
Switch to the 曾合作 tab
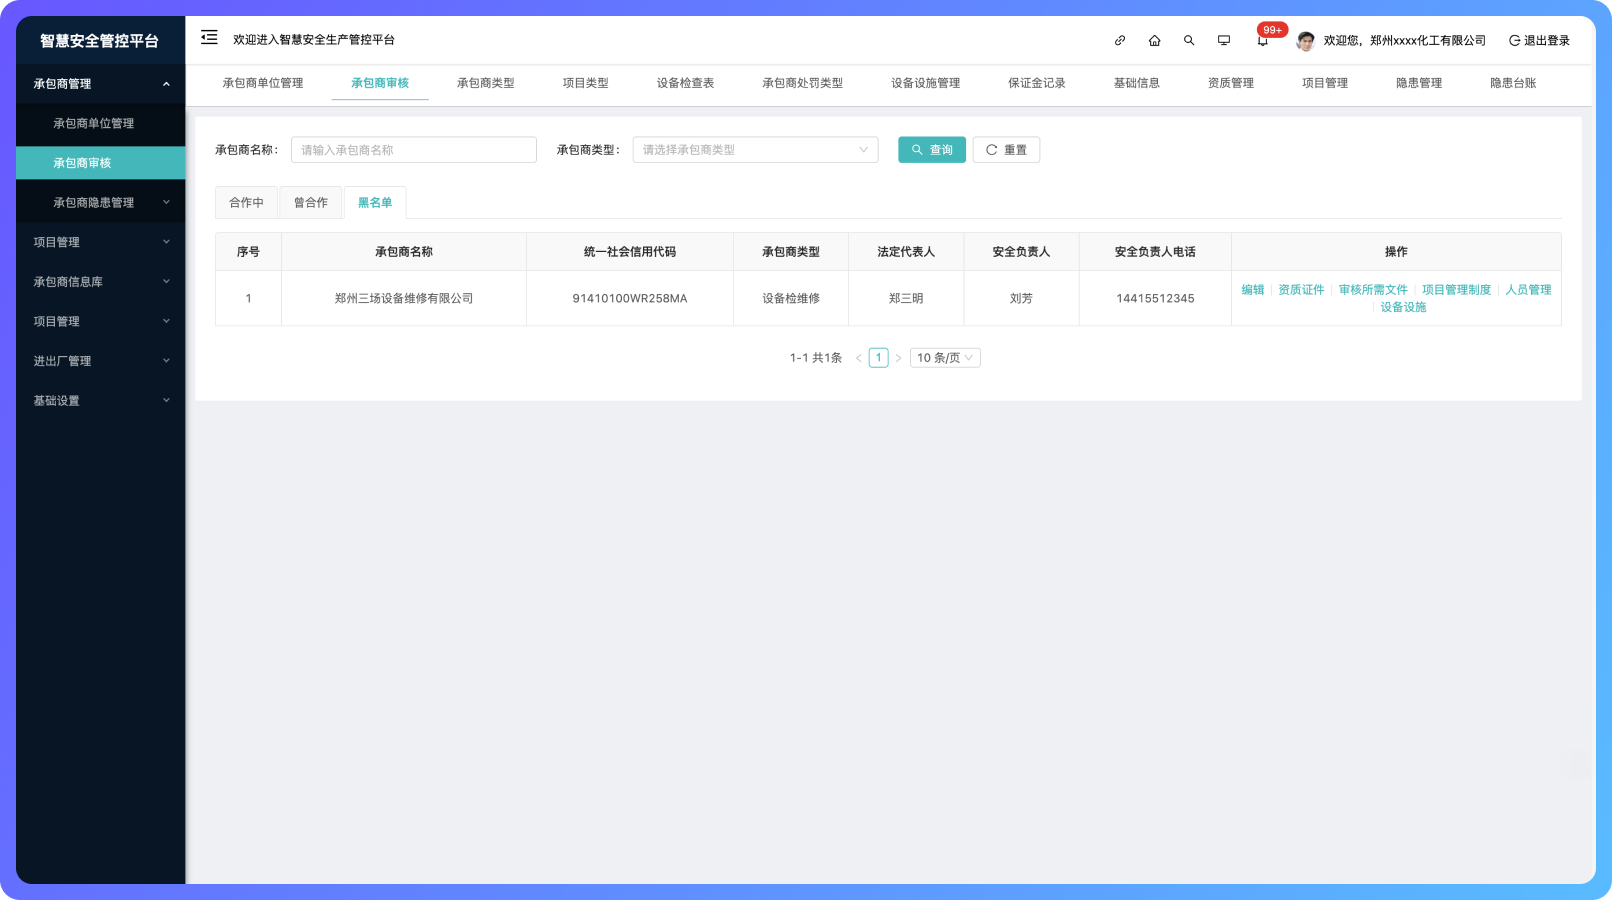311,203
